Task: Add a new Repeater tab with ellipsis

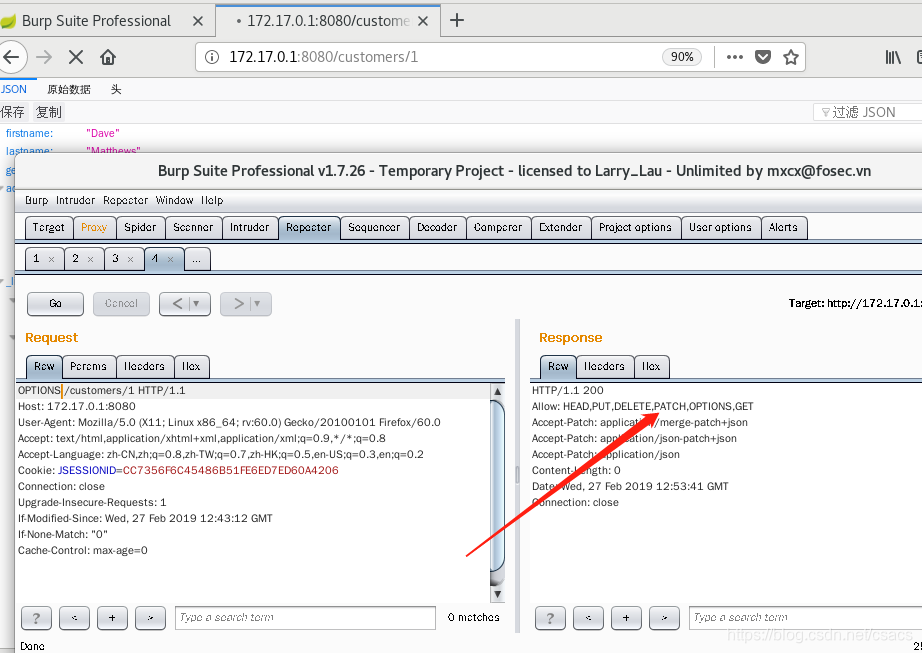Action: (x=197, y=259)
